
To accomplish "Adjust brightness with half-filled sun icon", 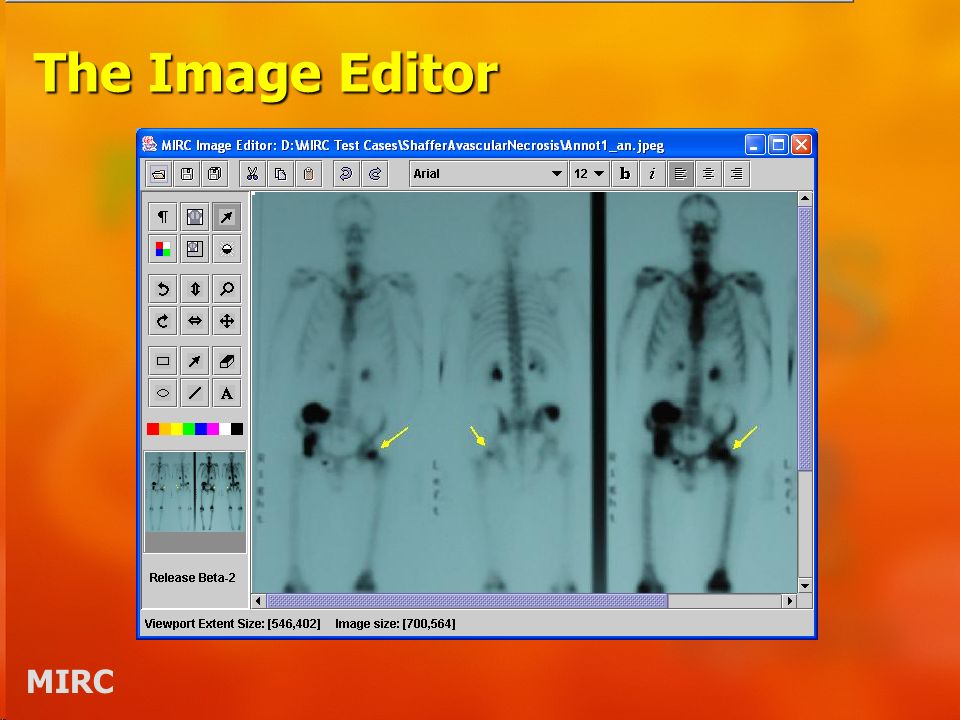I will (227, 249).
